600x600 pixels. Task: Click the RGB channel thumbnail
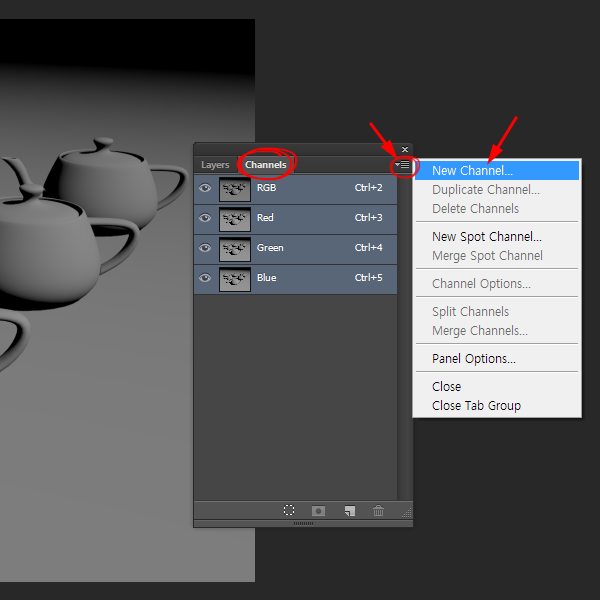coord(235,189)
